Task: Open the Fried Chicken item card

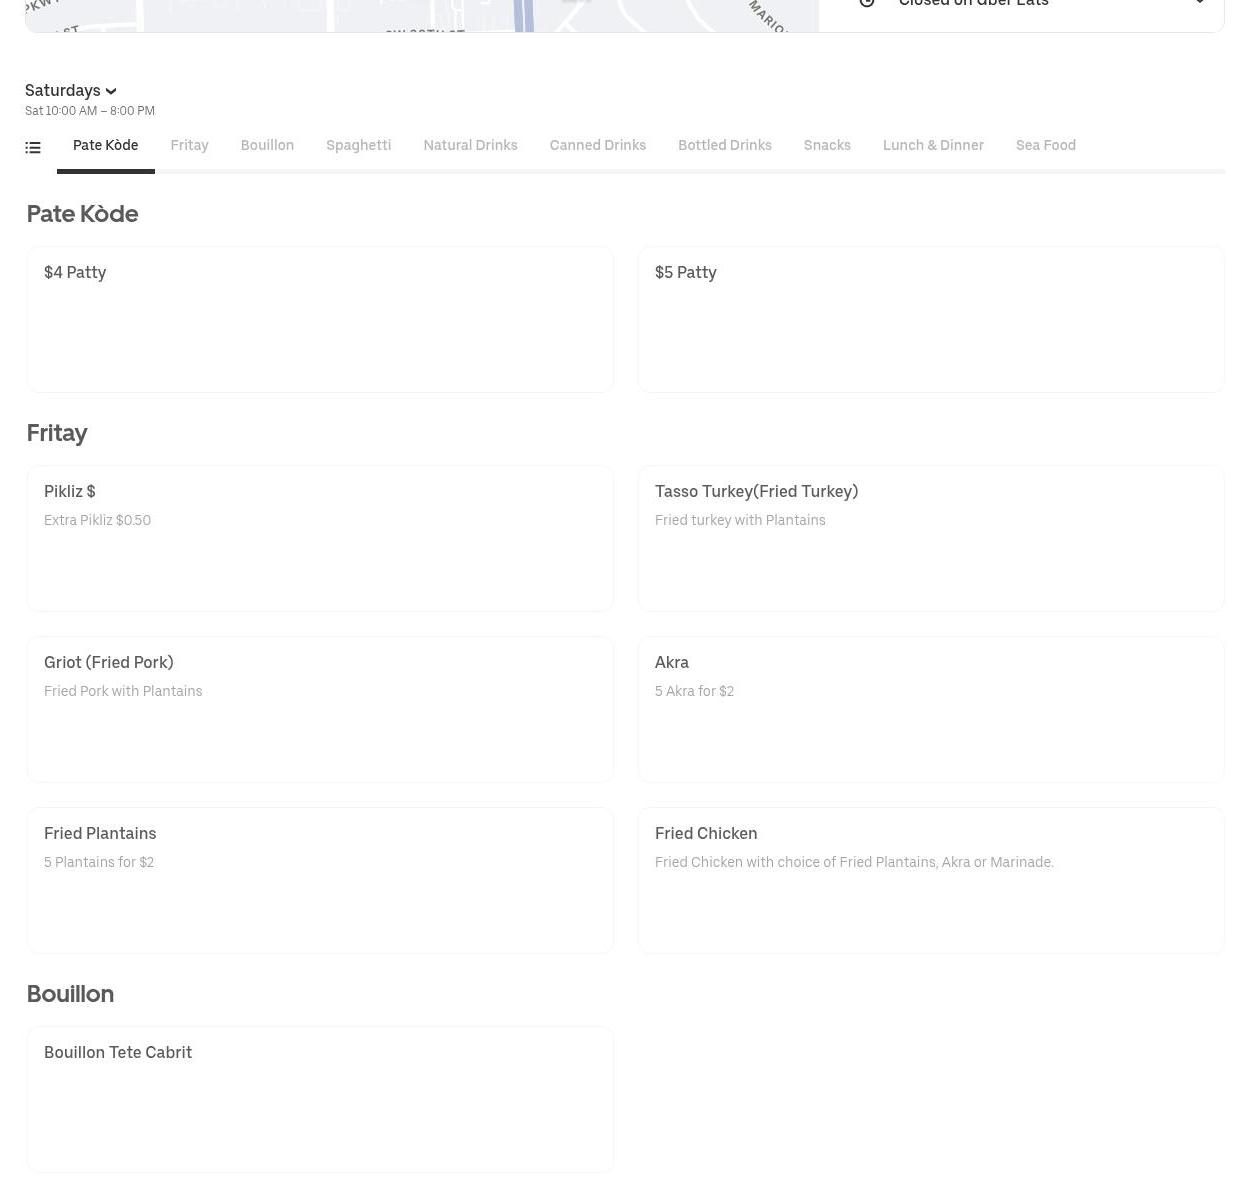Action: coord(931,881)
